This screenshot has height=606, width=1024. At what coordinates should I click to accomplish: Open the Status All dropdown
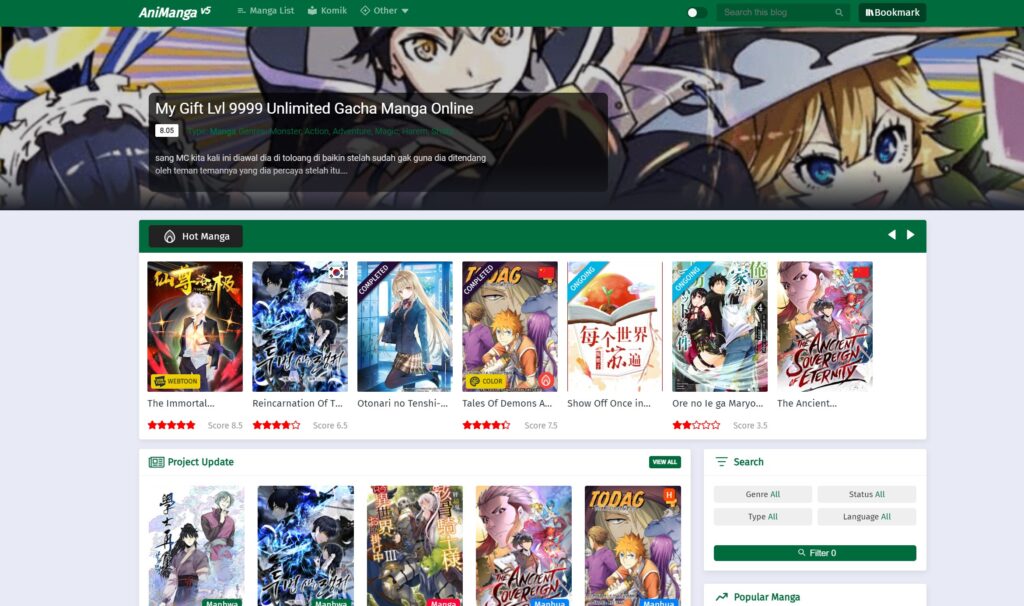867,494
